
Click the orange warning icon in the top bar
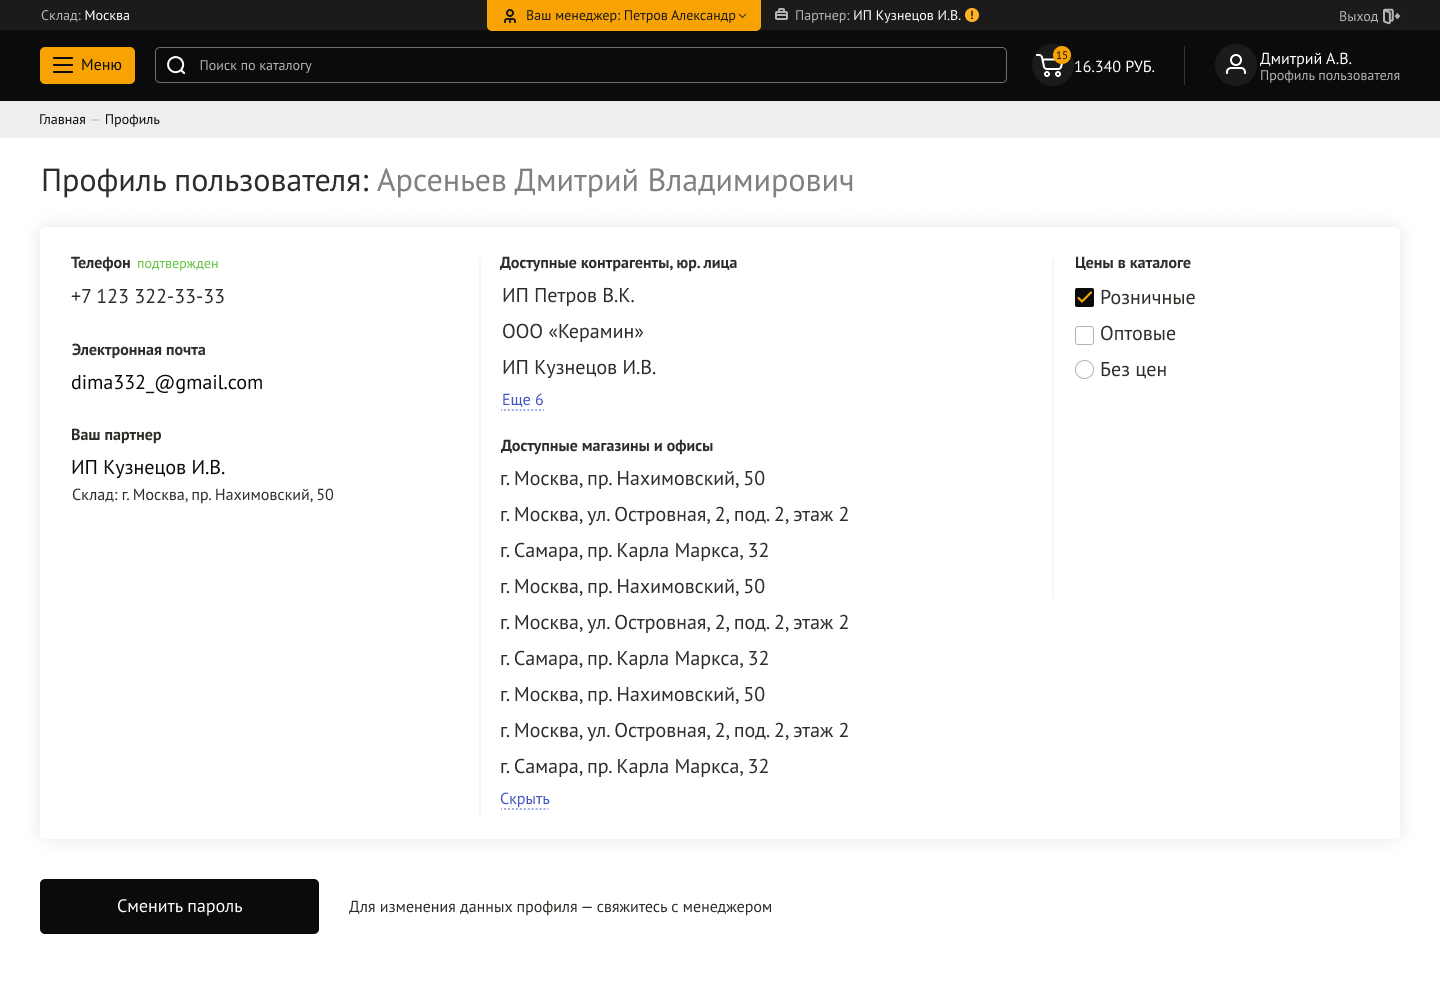(x=972, y=15)
